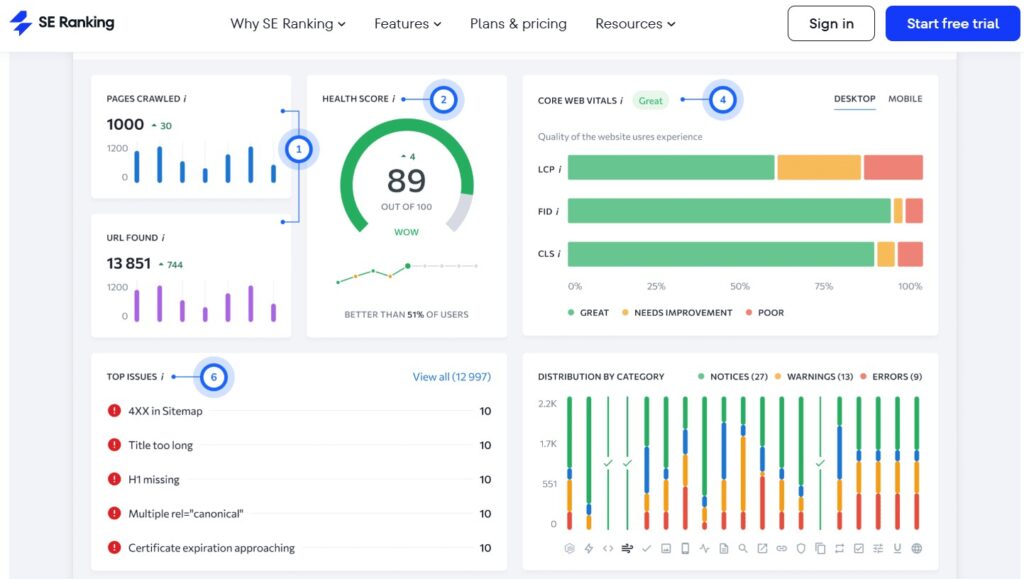Click the globe category icon

point(916,548)
